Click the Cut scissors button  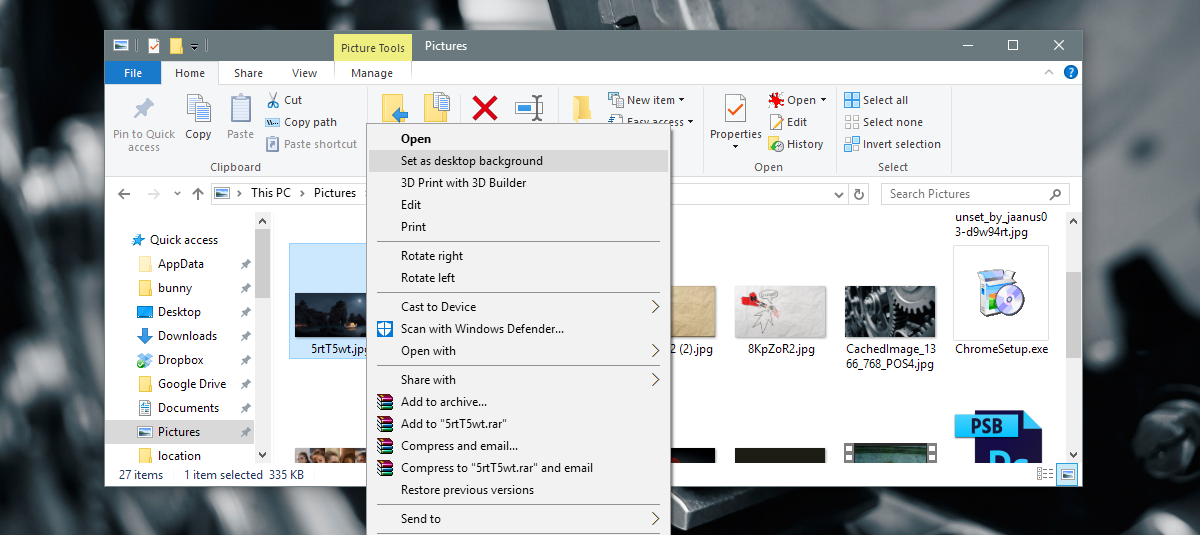click(272, 100)
